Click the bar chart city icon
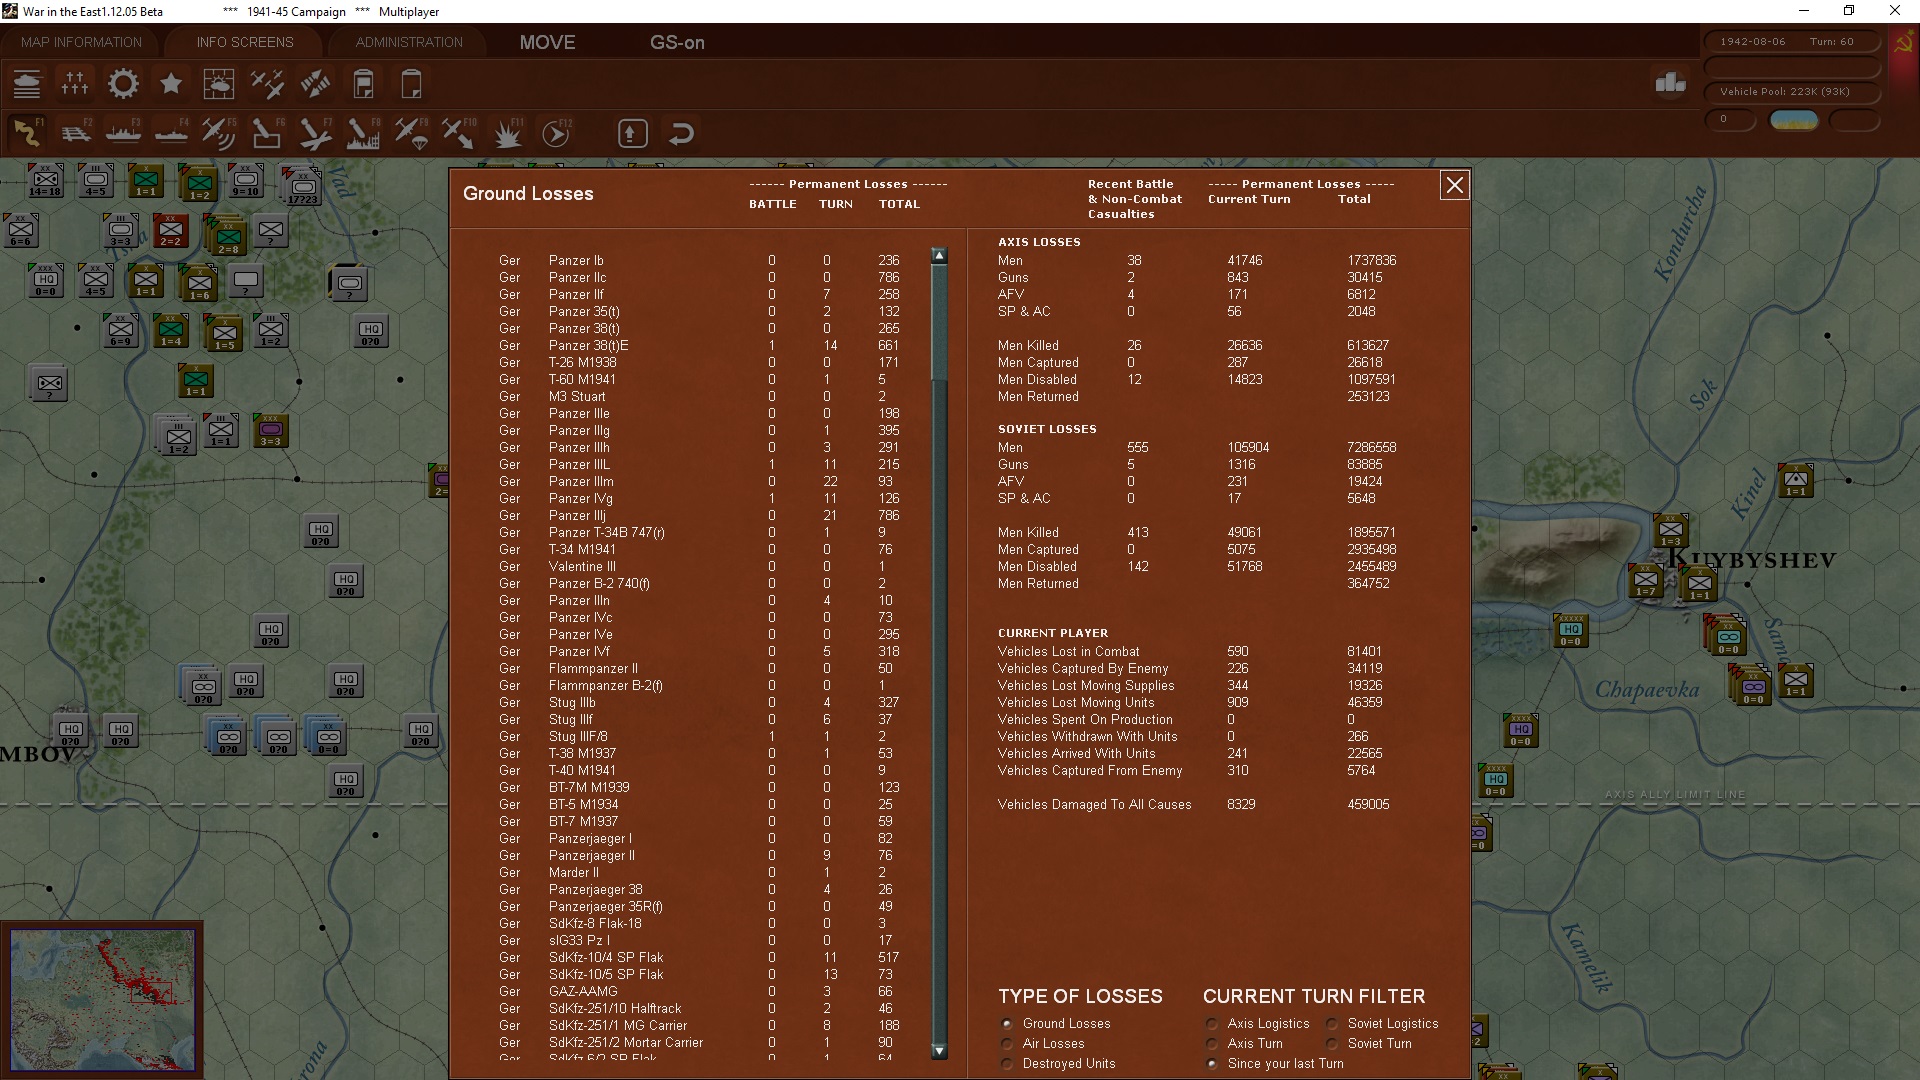This screenshot has width=1920, height=1080. [x=1670, y=83]
